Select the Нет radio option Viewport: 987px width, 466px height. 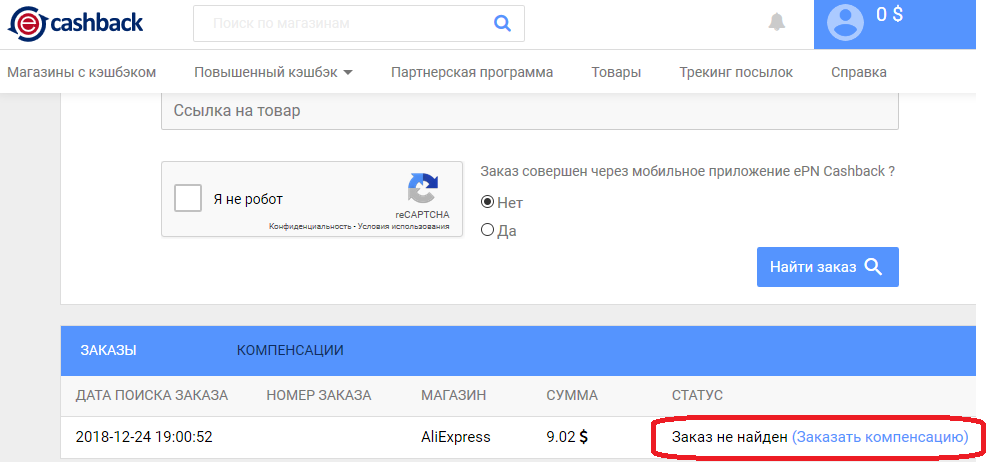(x=487, y=202)
